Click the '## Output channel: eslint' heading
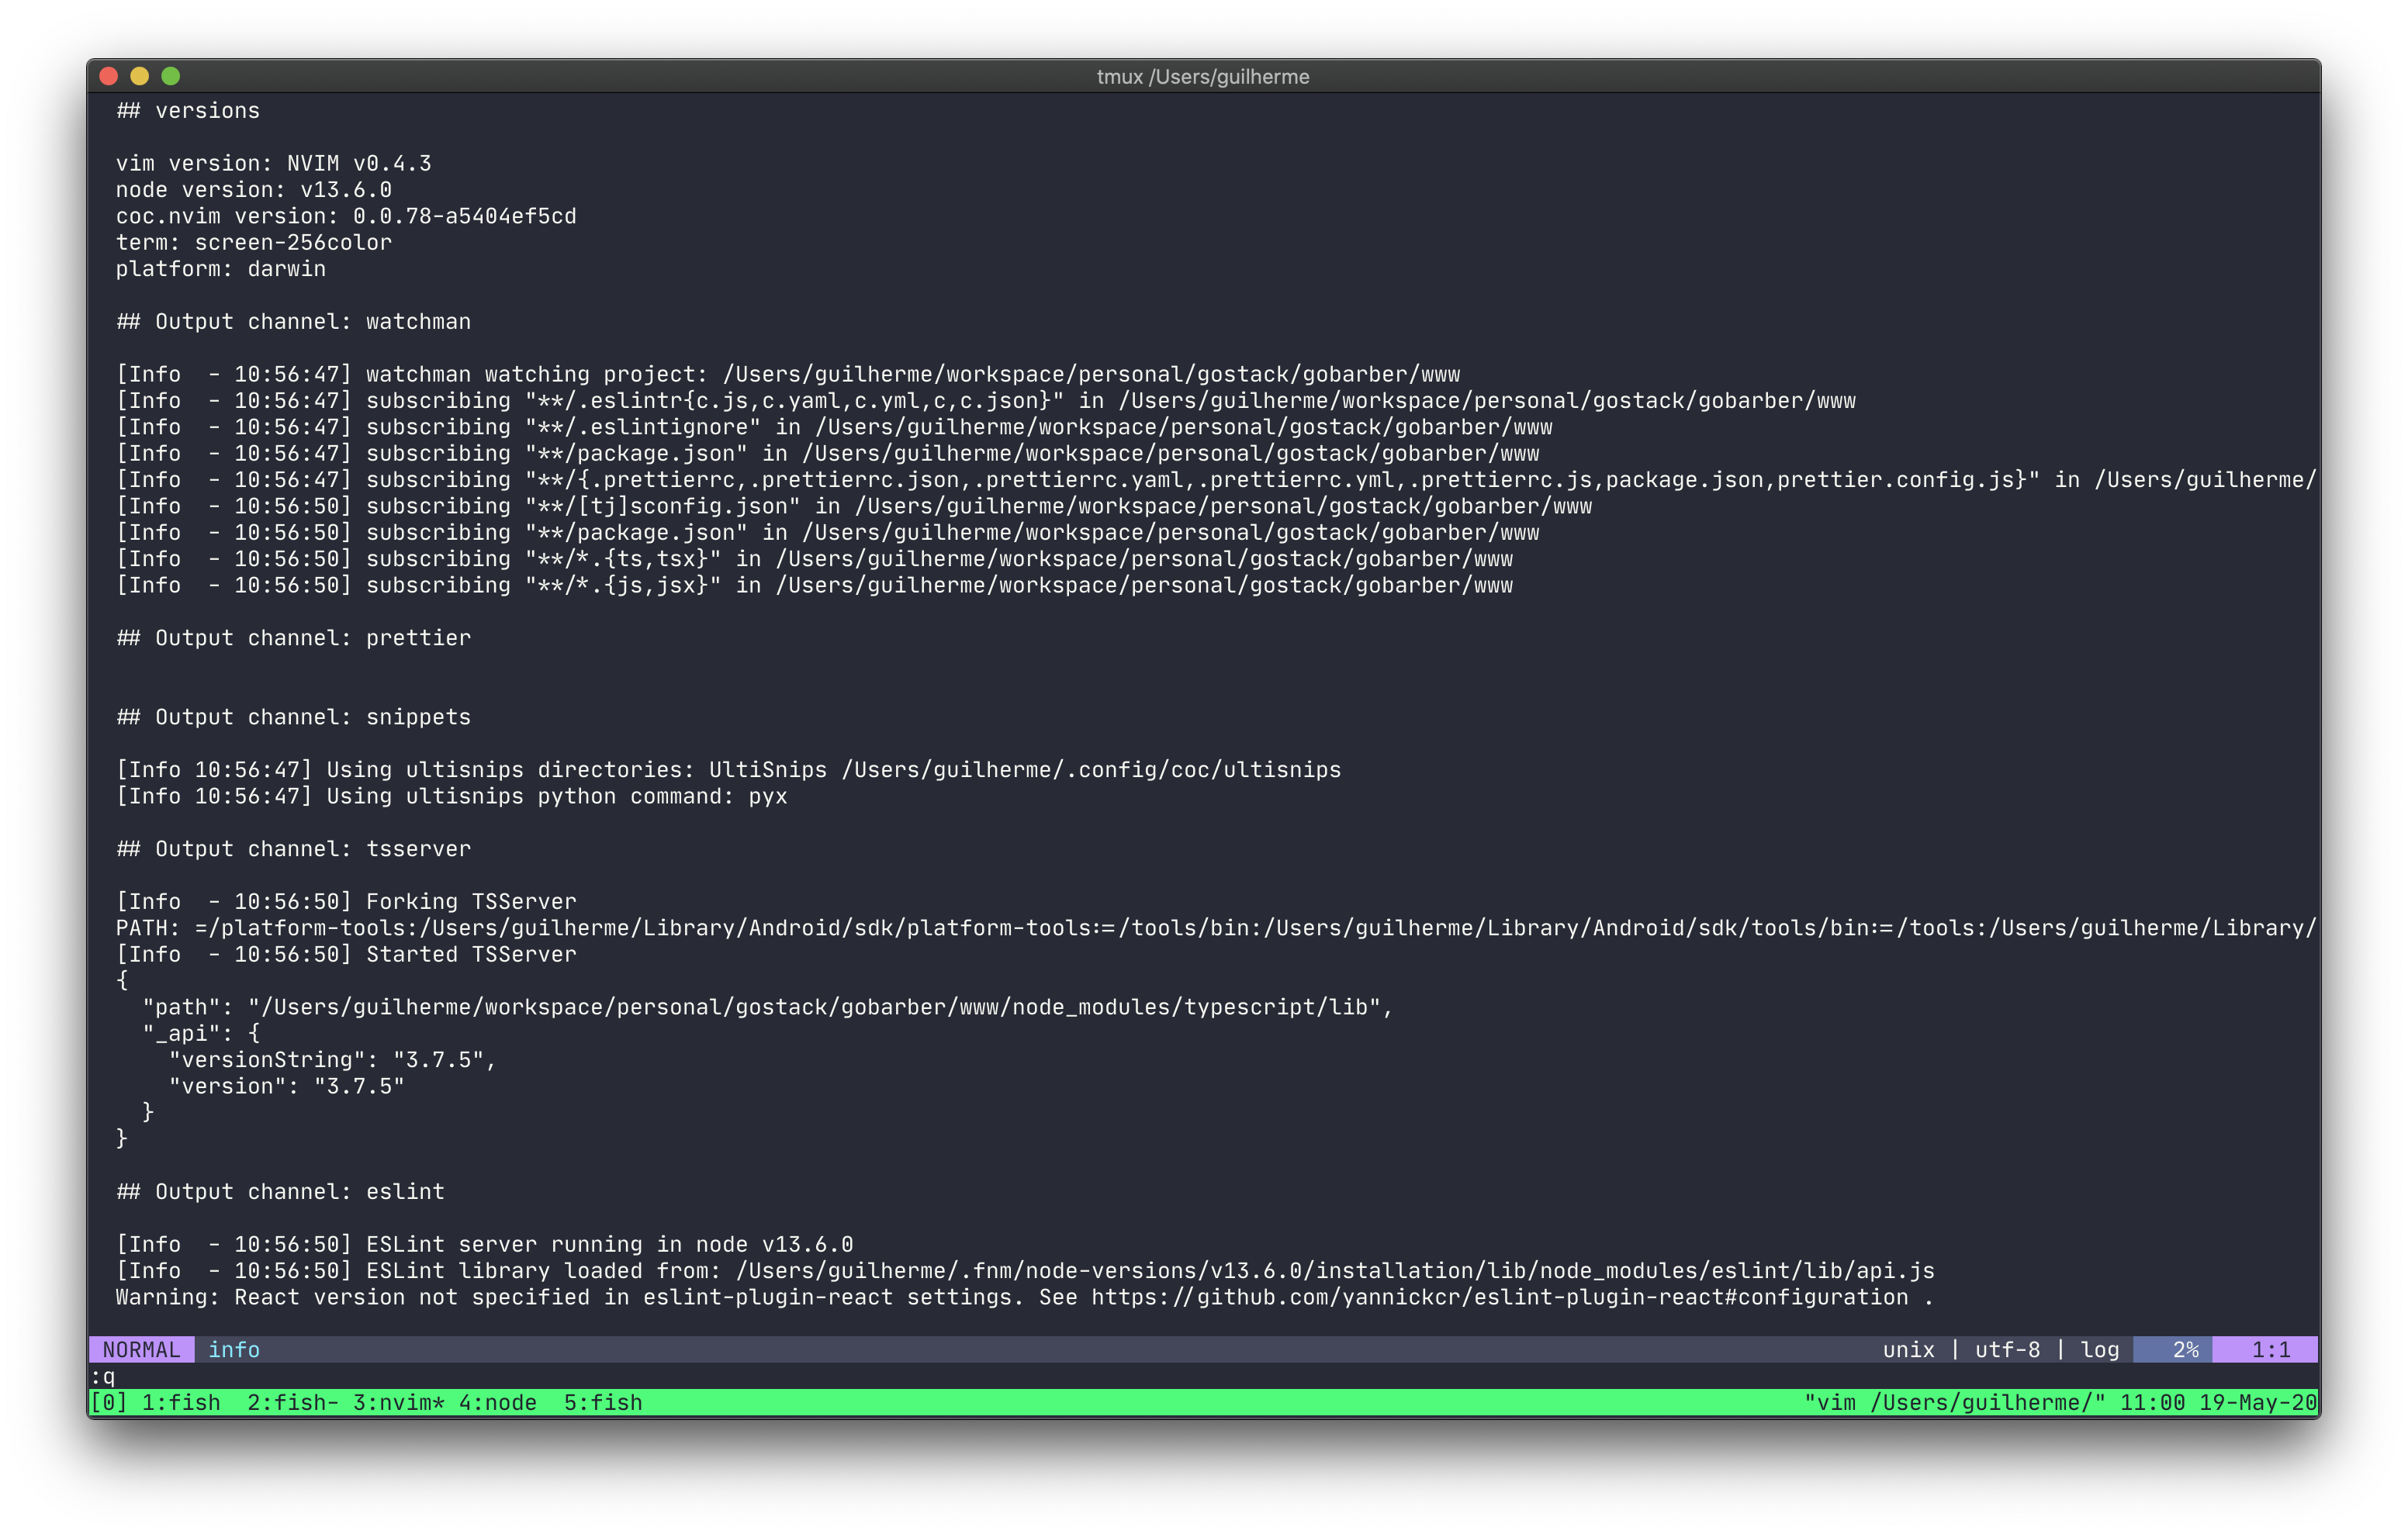 (280, 1191)
